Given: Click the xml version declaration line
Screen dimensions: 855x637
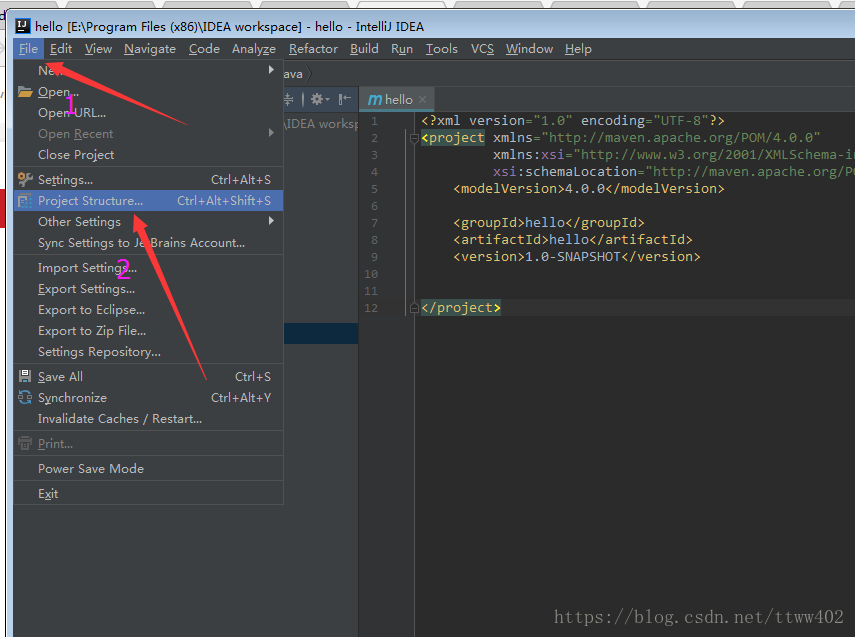Looking at the screenshot, I should click(573, 121).
